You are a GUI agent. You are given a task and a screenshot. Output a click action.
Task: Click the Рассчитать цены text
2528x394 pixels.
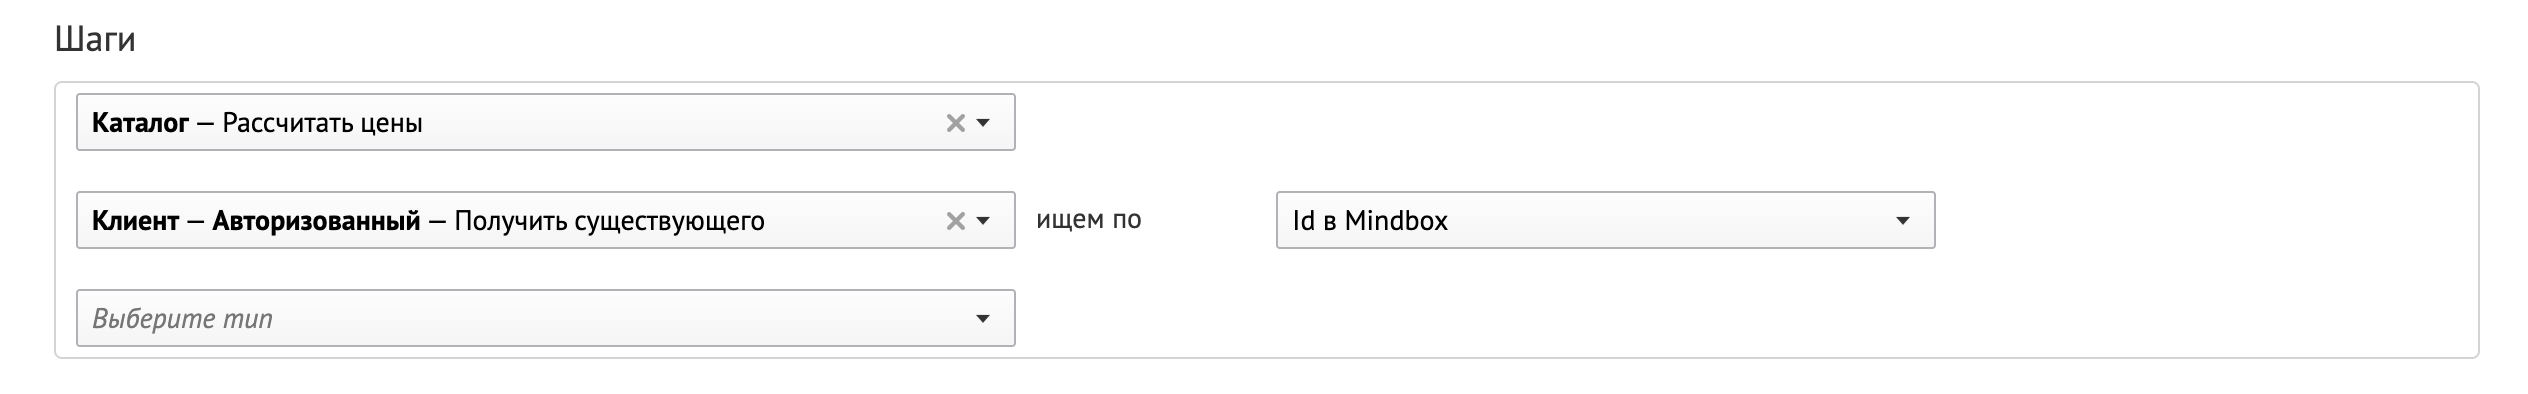point(322,123)
